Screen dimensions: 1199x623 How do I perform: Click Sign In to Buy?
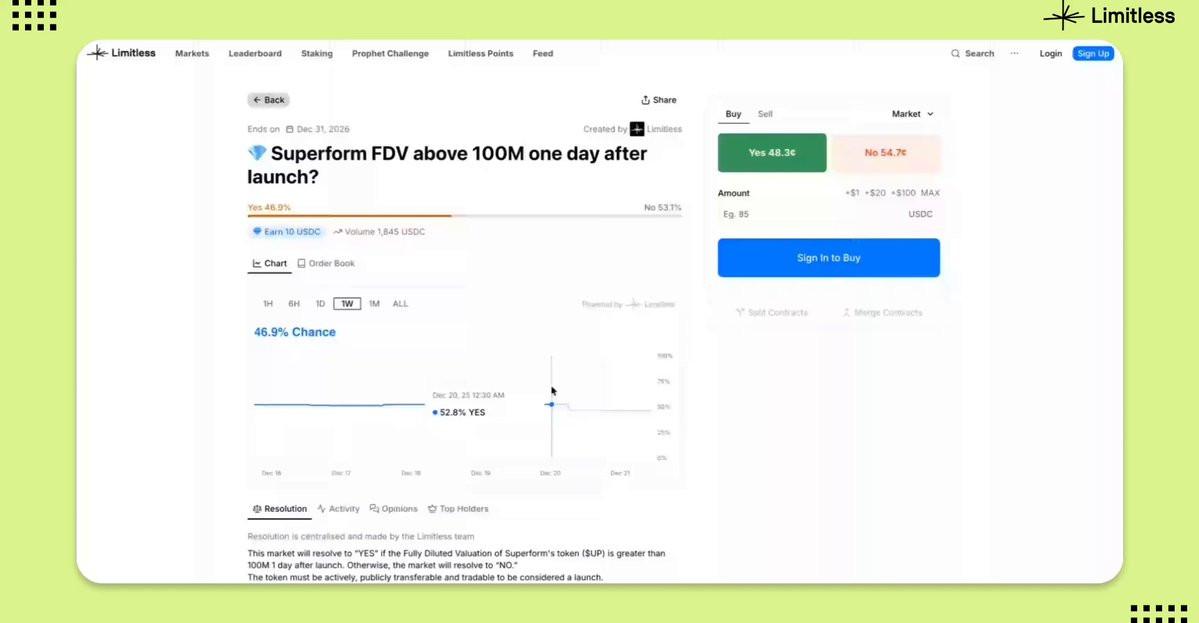[828, 258]
